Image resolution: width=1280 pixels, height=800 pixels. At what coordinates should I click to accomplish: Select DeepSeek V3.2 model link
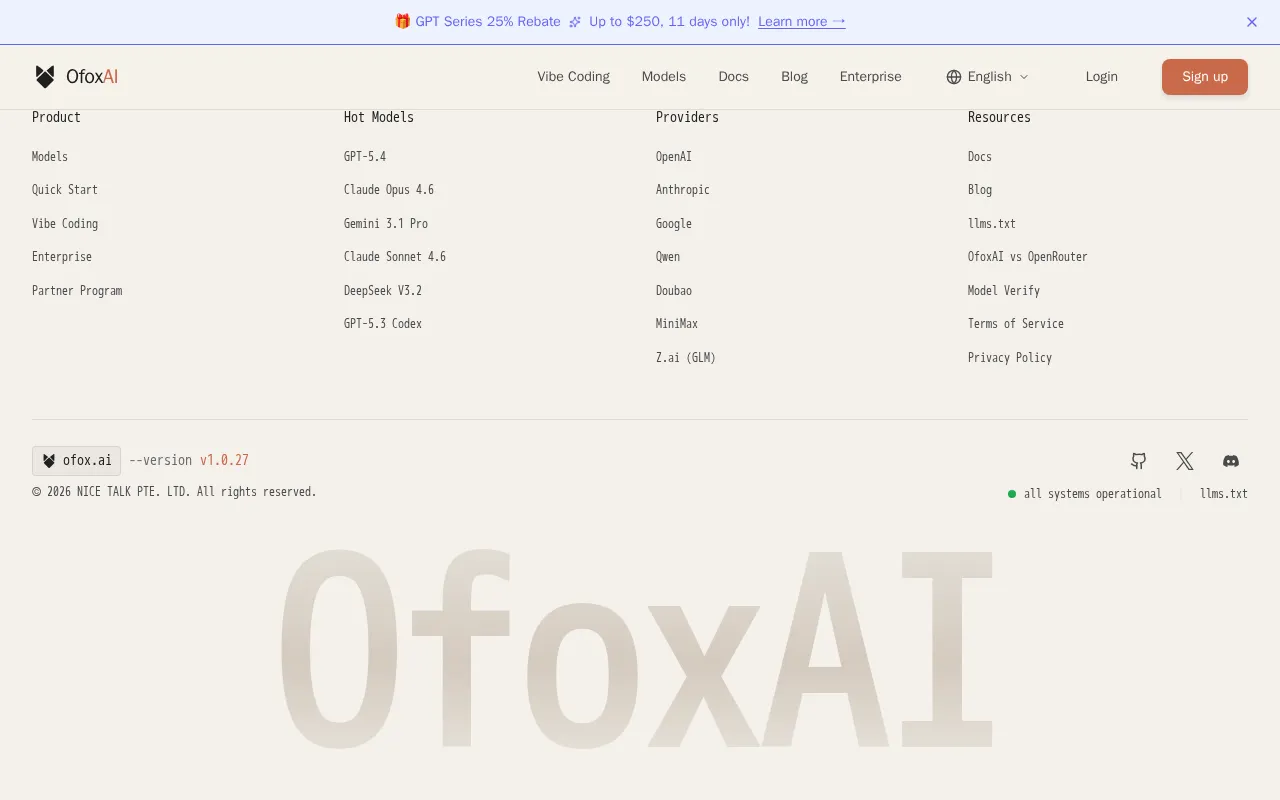(383, 291)
